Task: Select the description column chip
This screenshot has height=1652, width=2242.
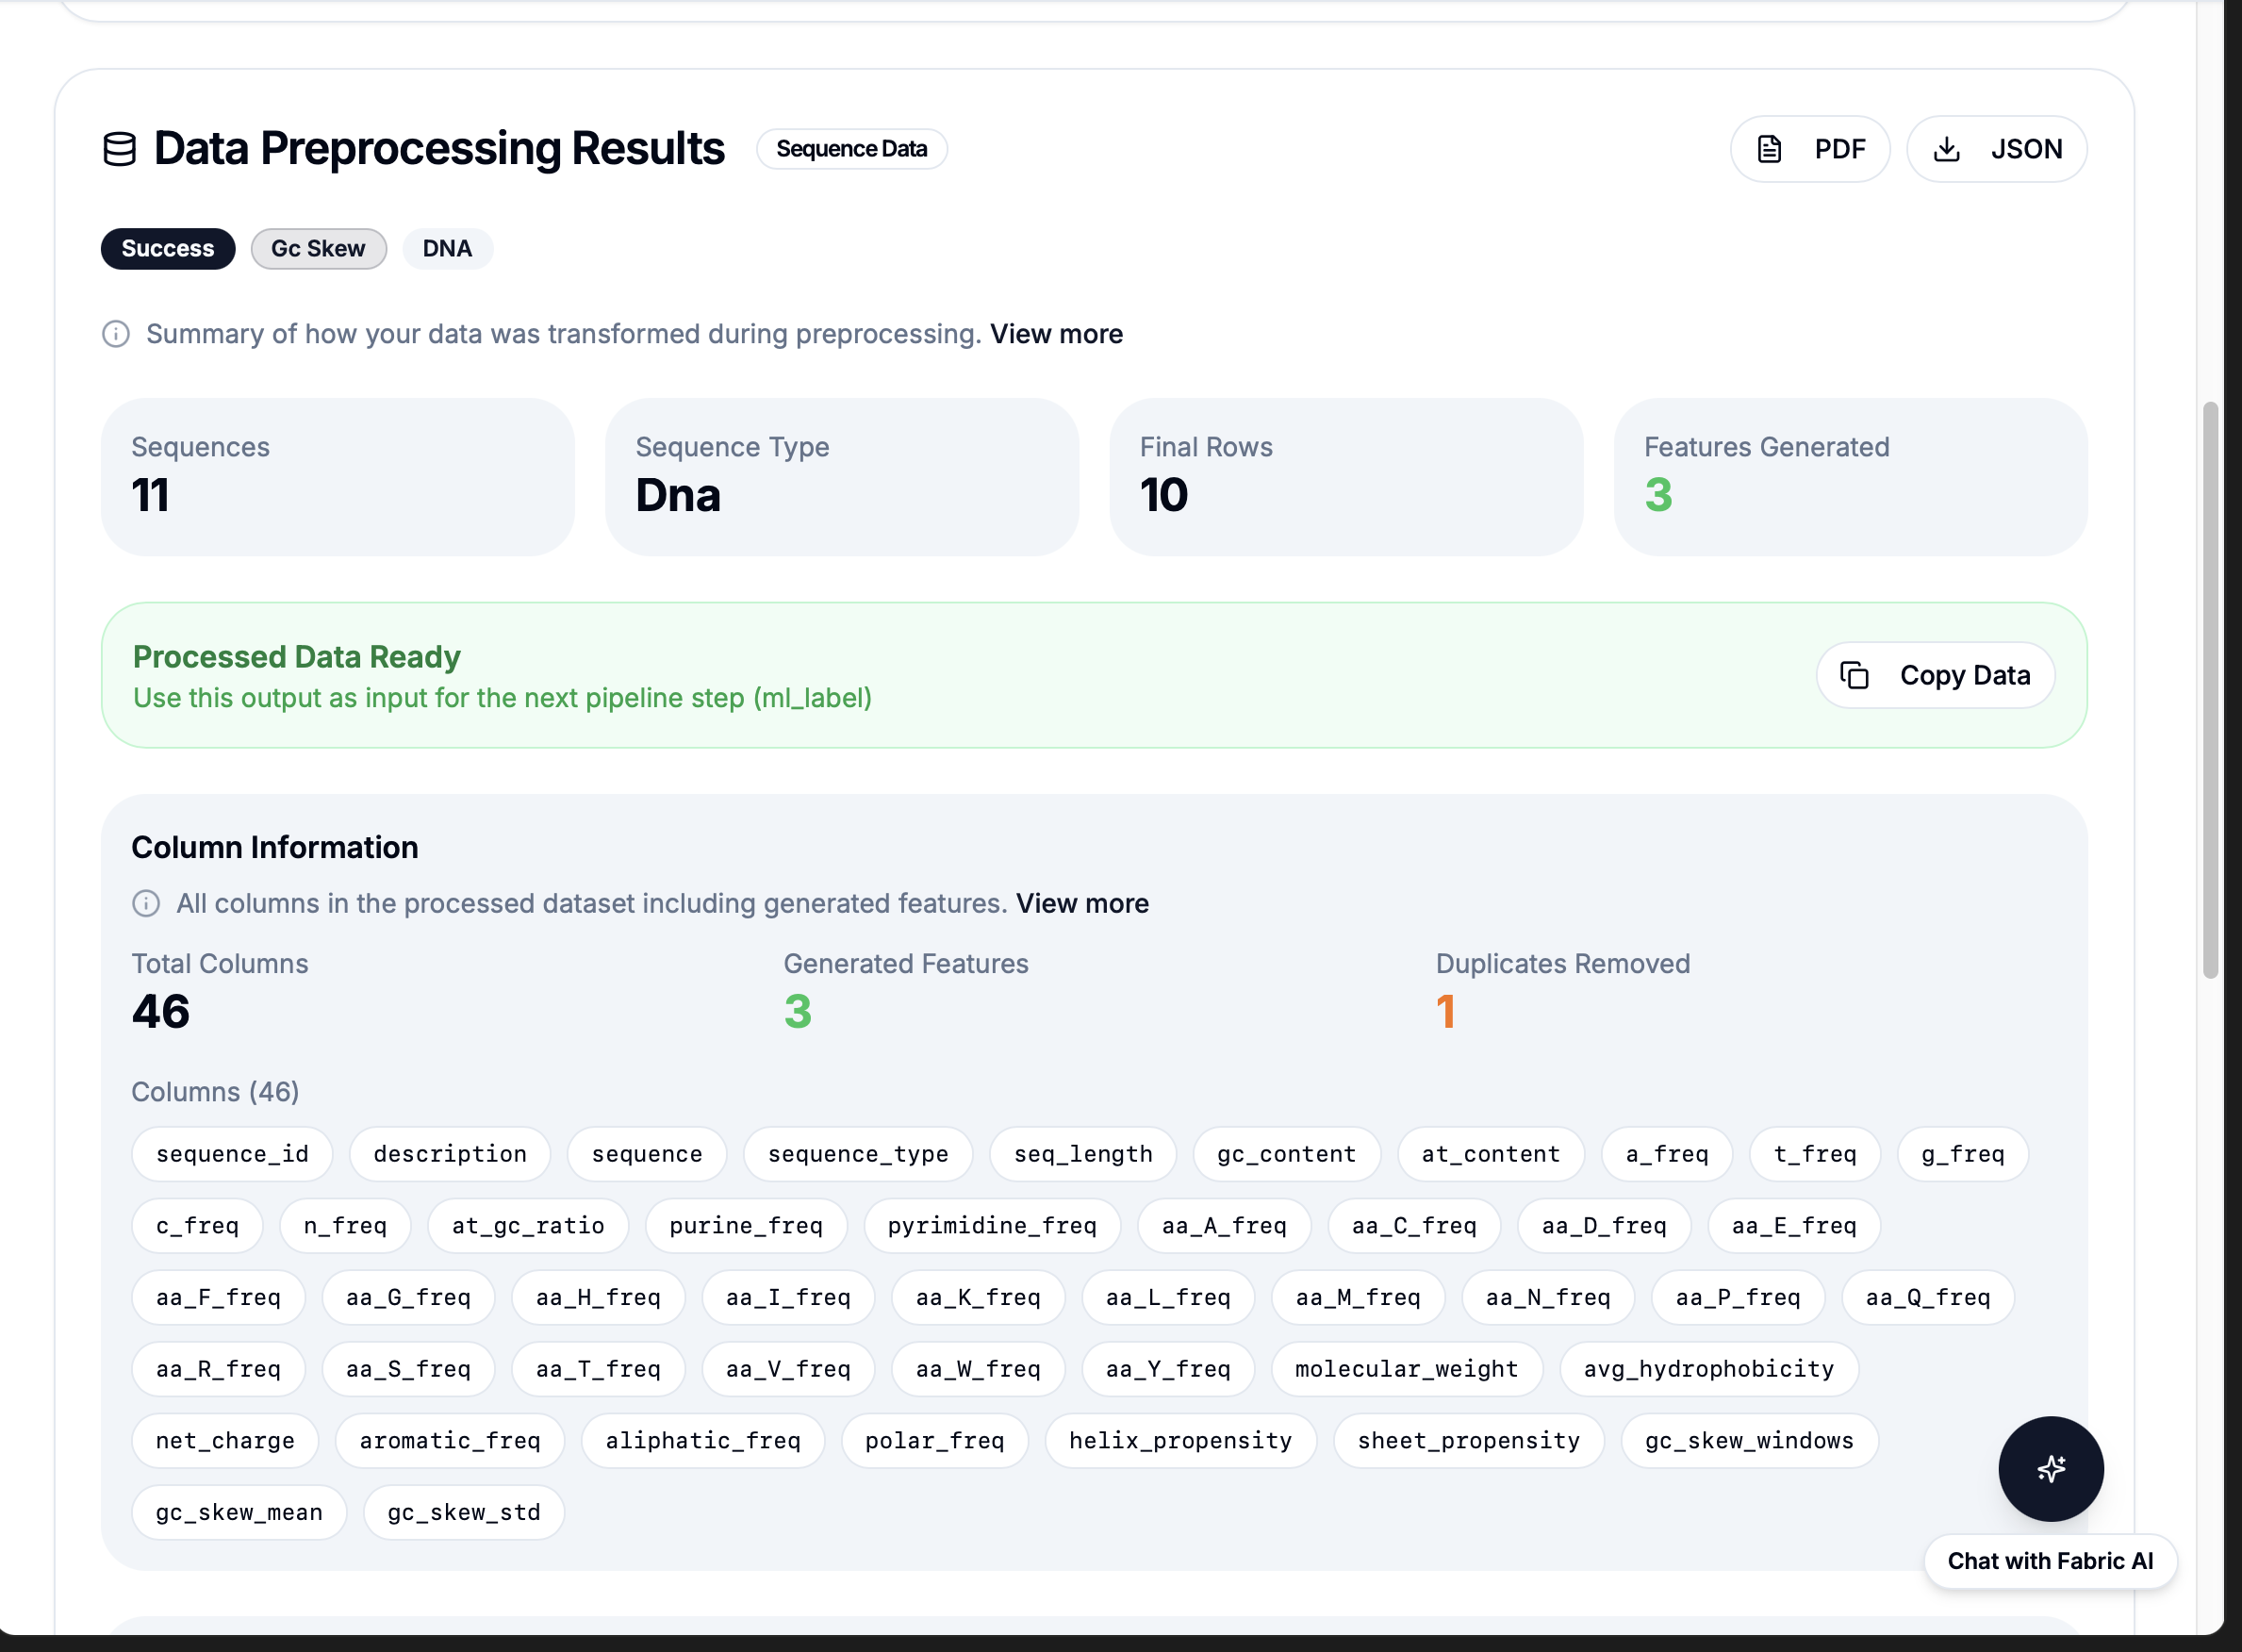Action: [450, 1154]
